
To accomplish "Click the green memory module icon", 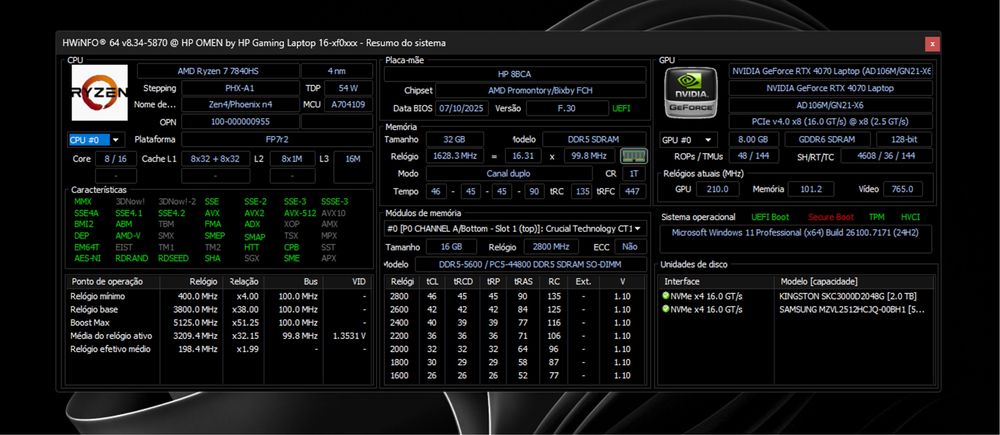I will 633,156.
